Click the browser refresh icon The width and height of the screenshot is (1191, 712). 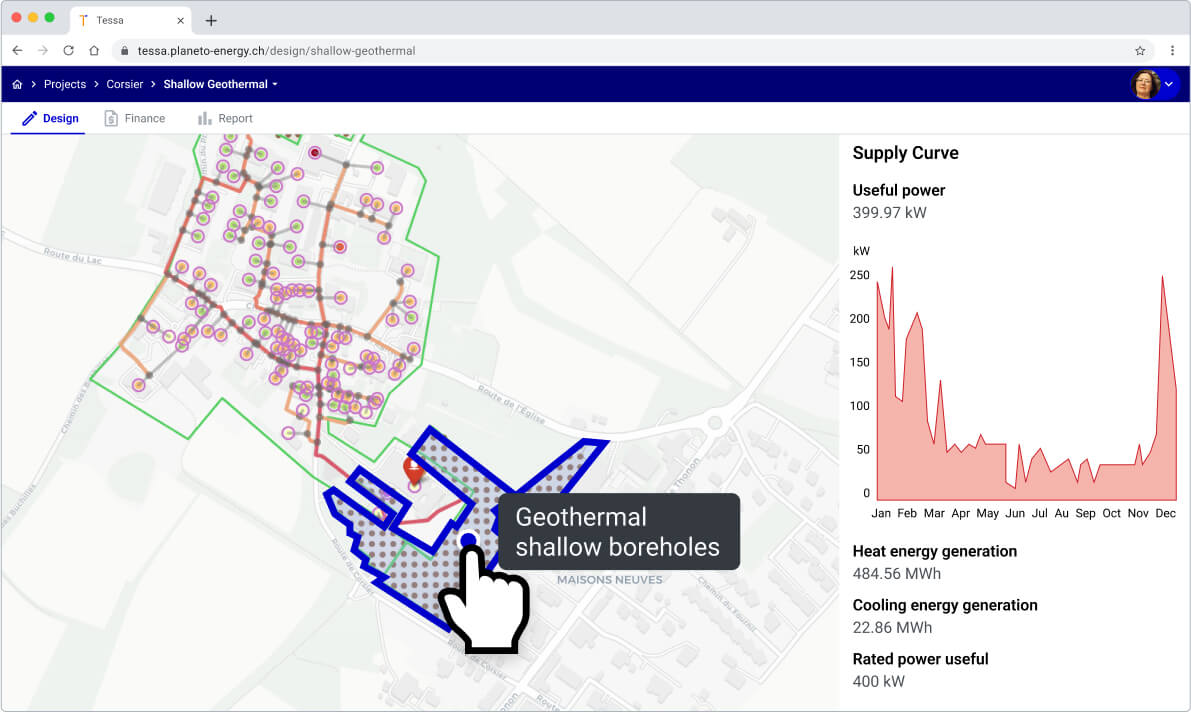pyautogui.click(x=68, y=49)
